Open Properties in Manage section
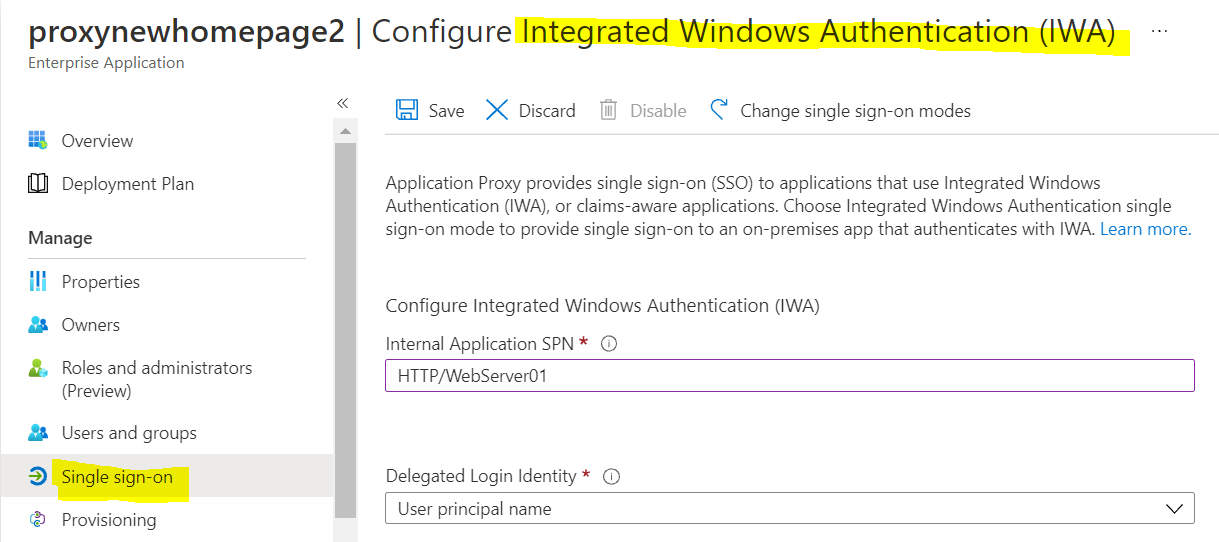The height and width of the screenshot is (542, 1219). 101,282
